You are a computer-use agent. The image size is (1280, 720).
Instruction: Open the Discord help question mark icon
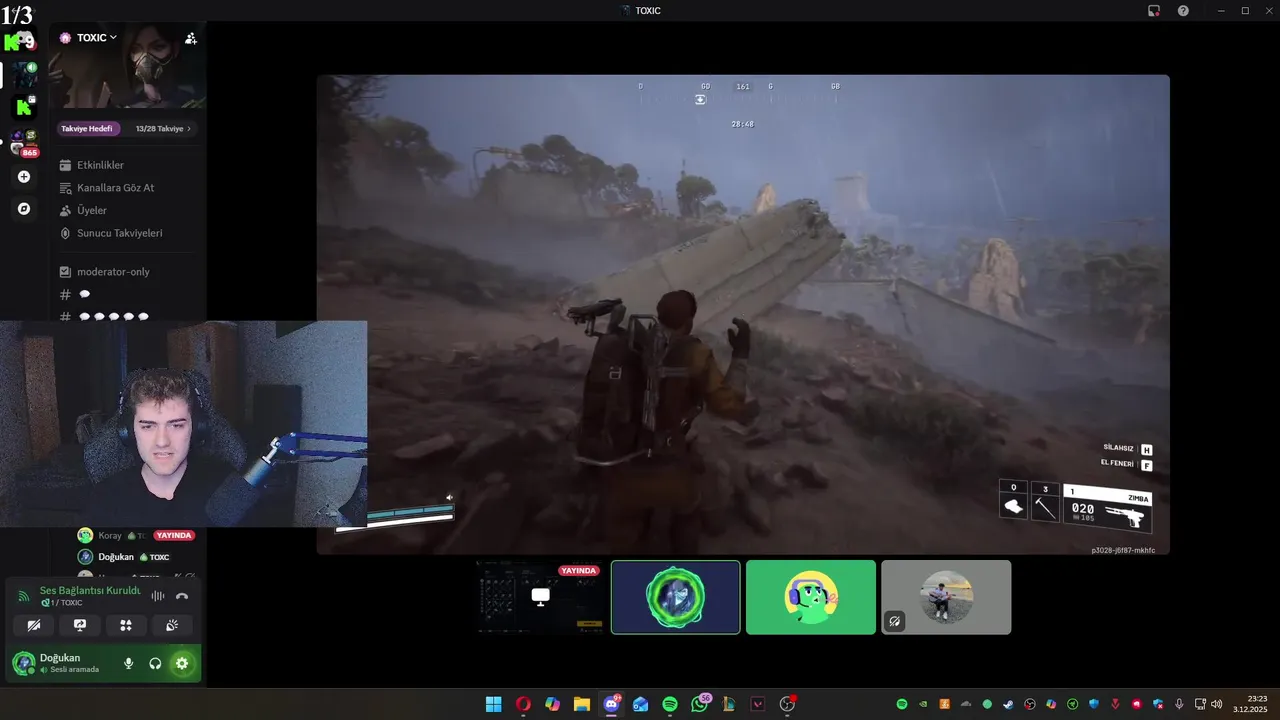pos(1183,10)
